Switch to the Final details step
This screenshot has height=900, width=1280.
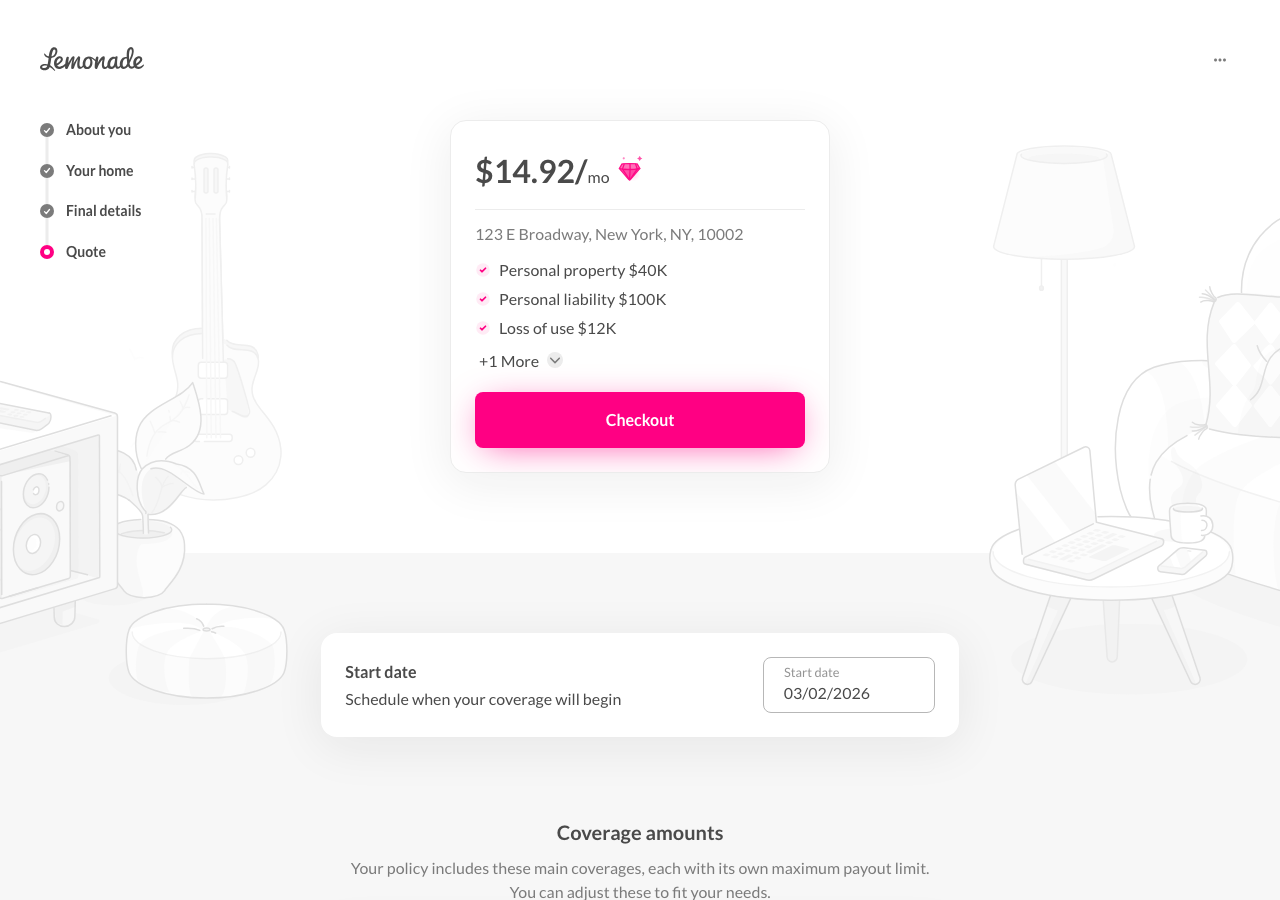pyautogui.click(x=103, y=211)
